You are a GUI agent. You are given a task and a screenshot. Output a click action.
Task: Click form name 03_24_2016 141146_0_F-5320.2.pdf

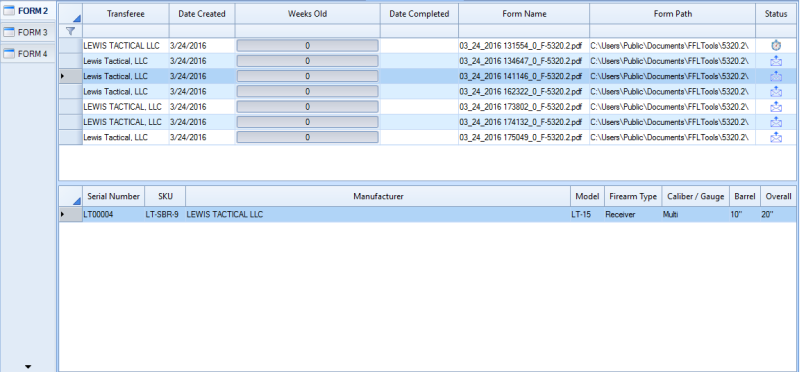coord(520,76)
